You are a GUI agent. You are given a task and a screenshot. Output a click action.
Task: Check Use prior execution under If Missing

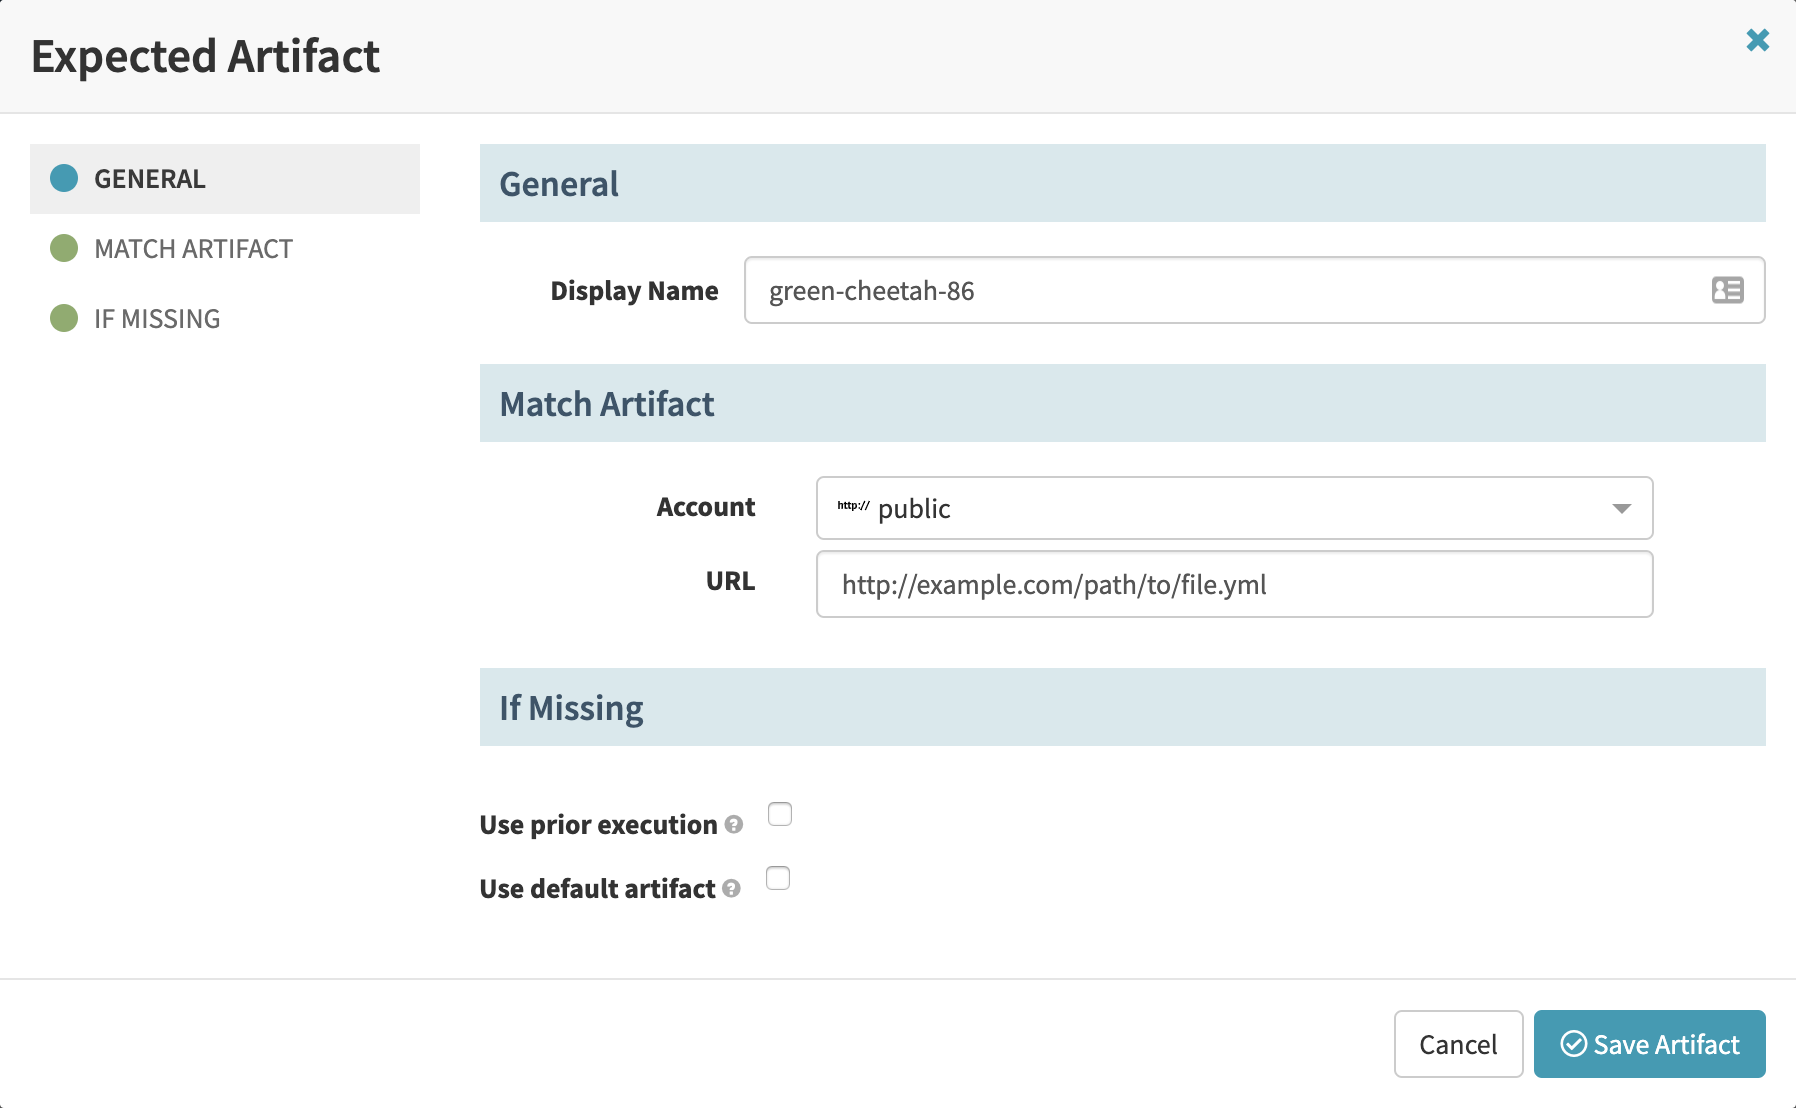[x=779, y=815]
